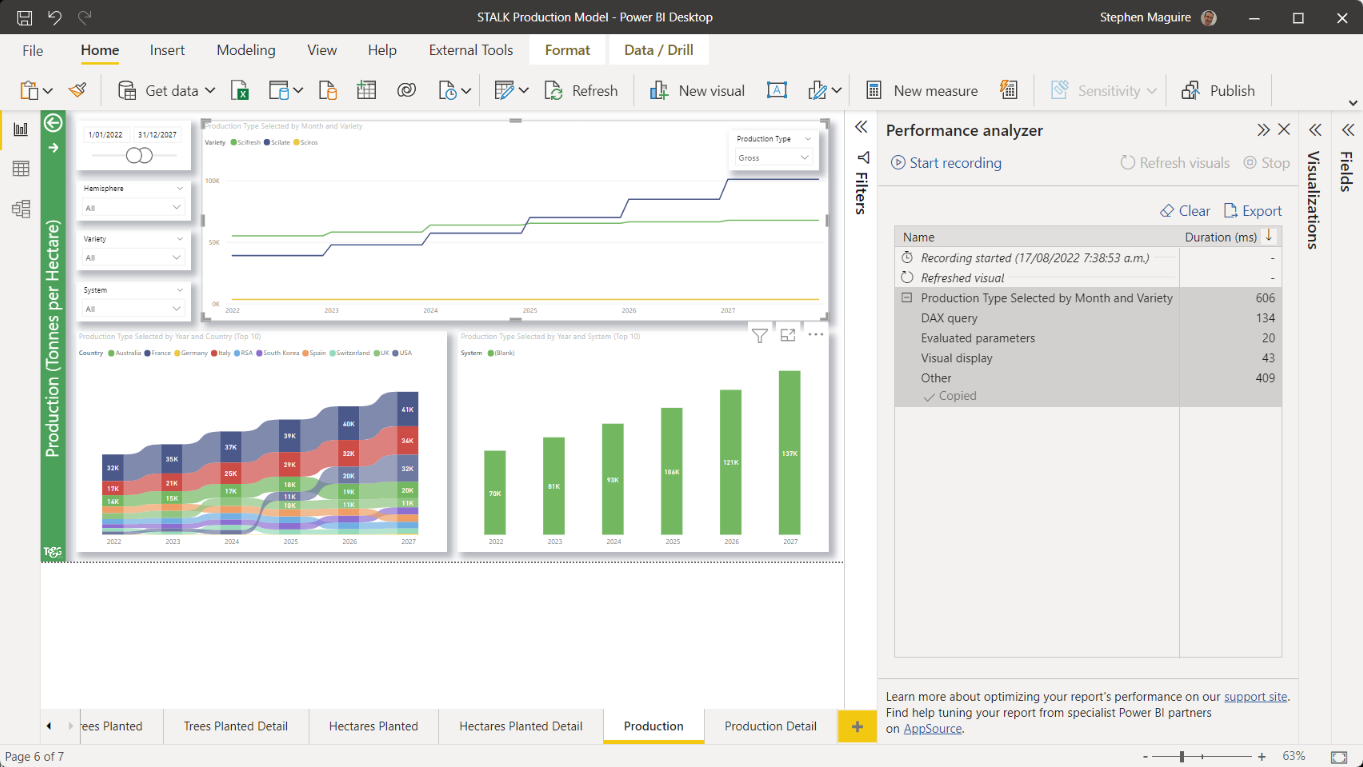Collapse the Production Type visual entry in analyzer
Viewport: 1363px width, 767px height.
[906, 297]
